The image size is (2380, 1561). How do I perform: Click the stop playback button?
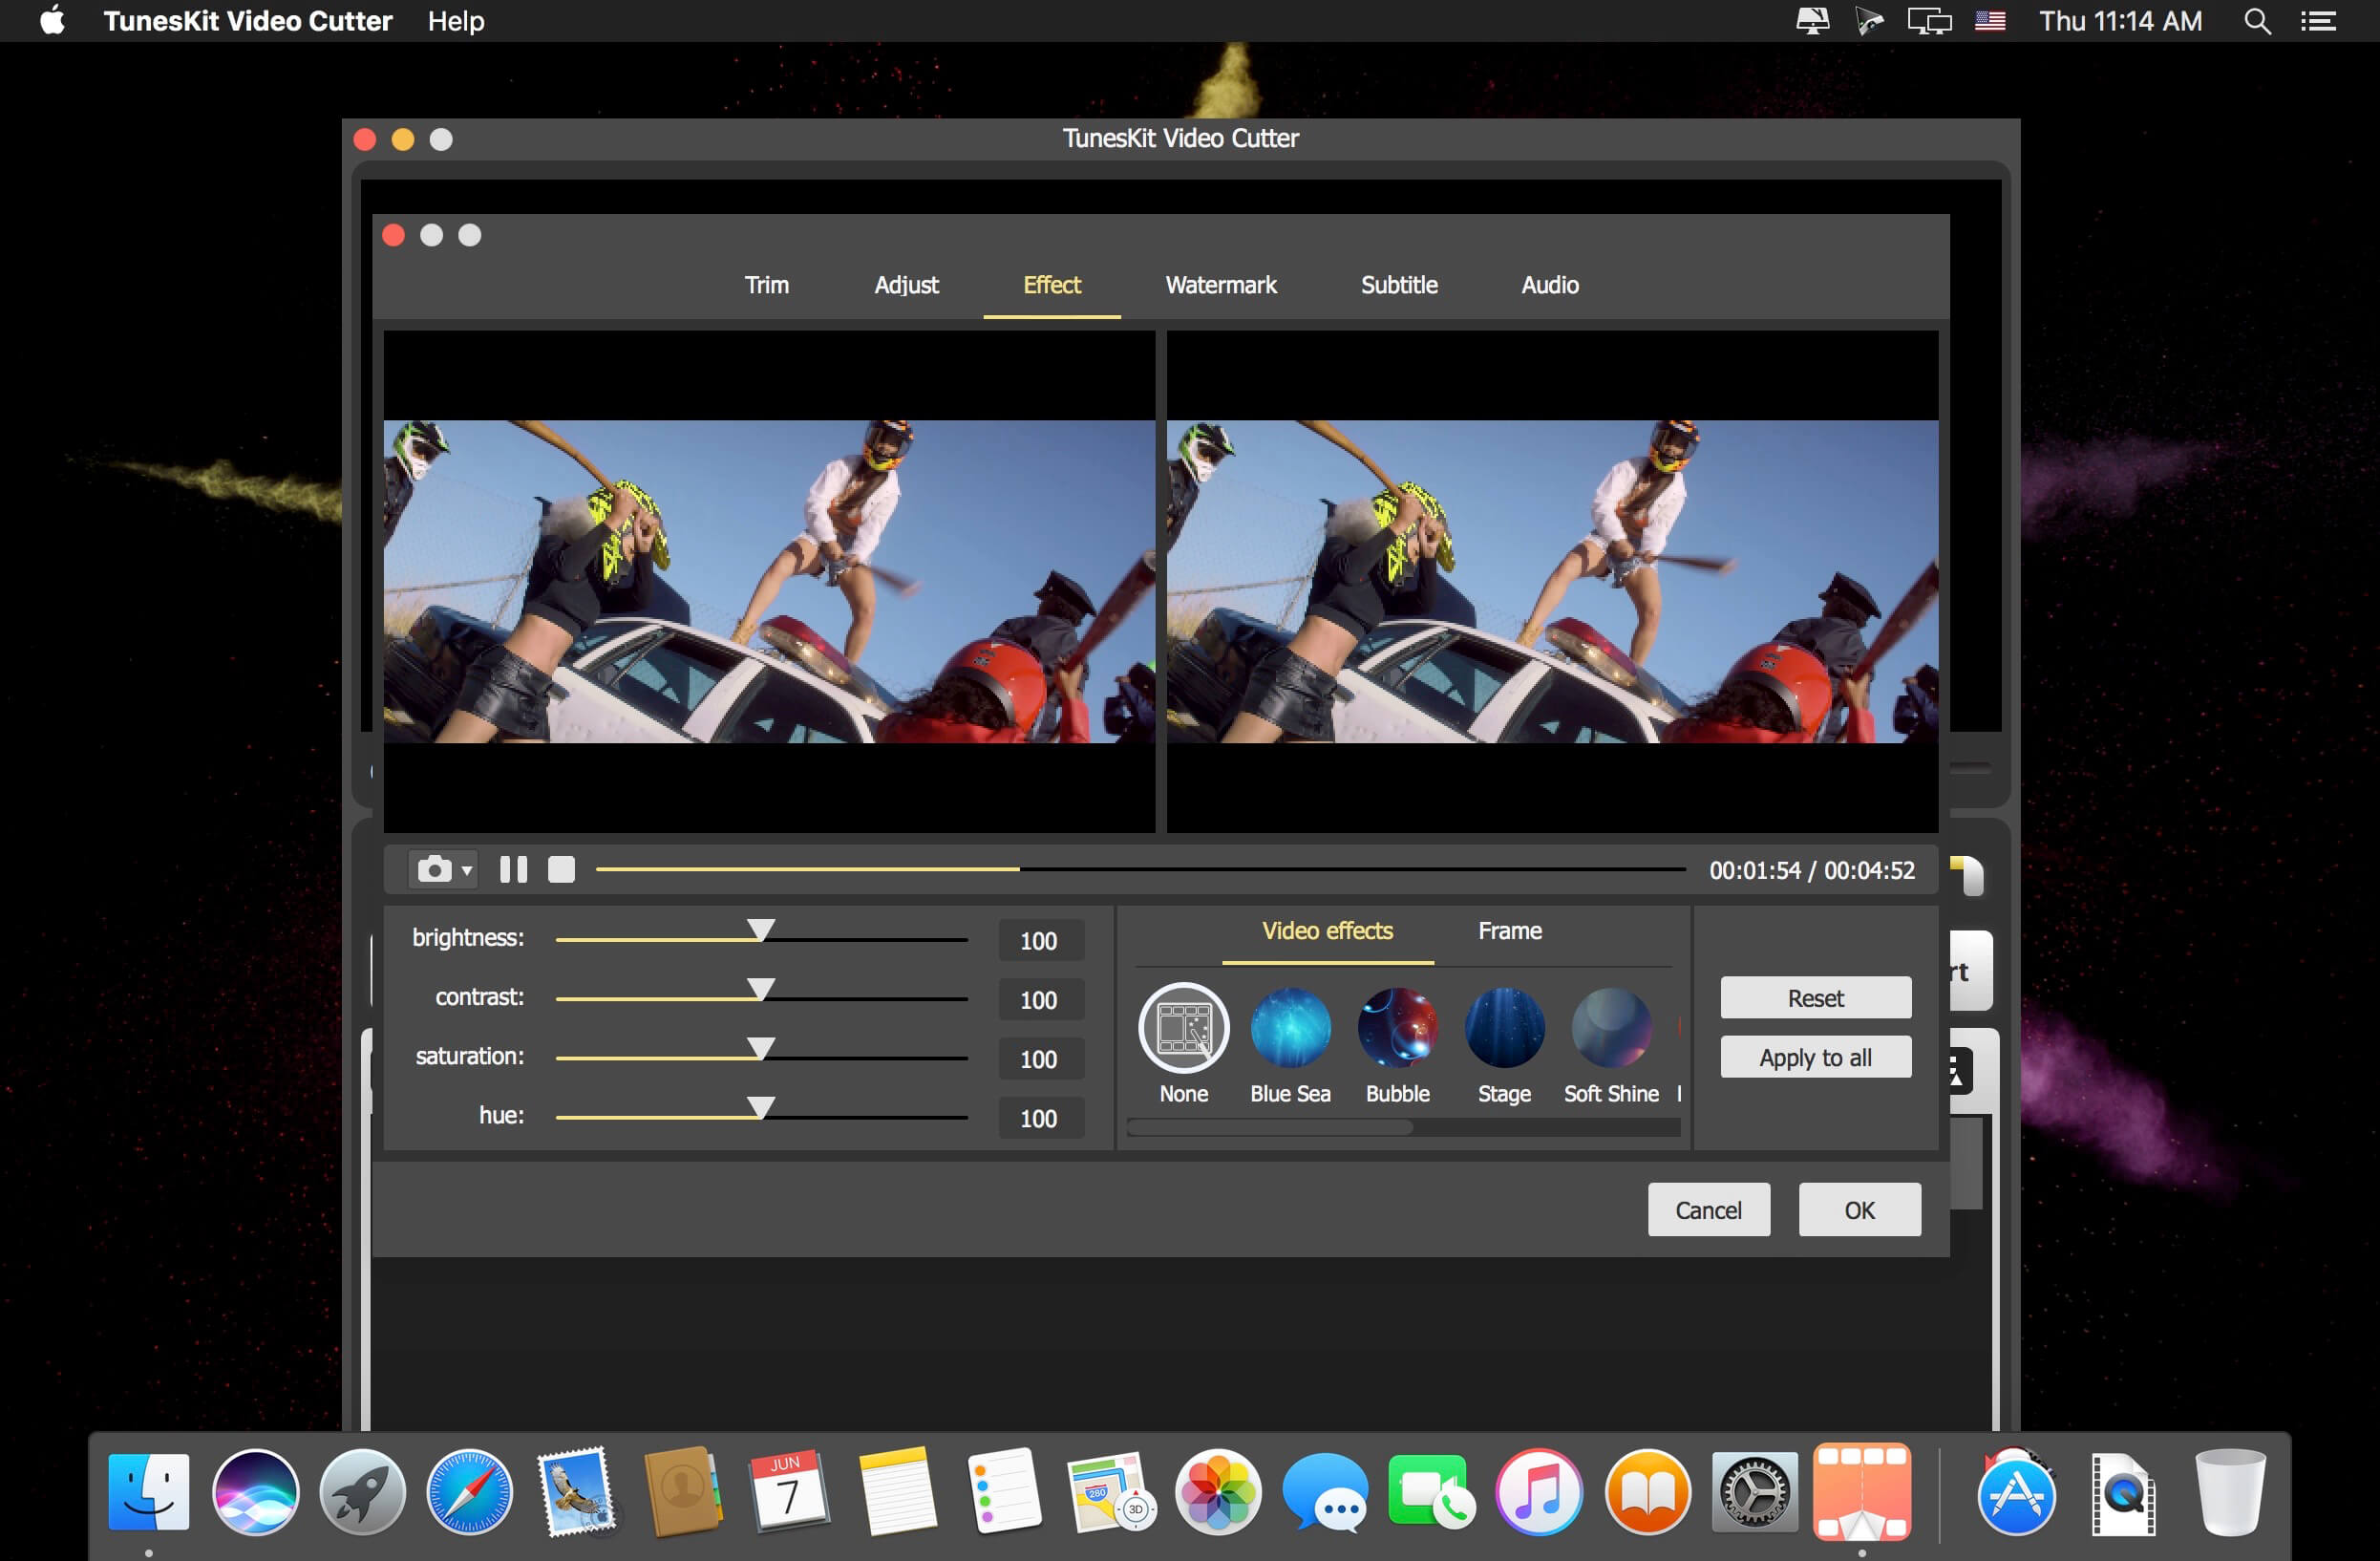tap(564, 871)
